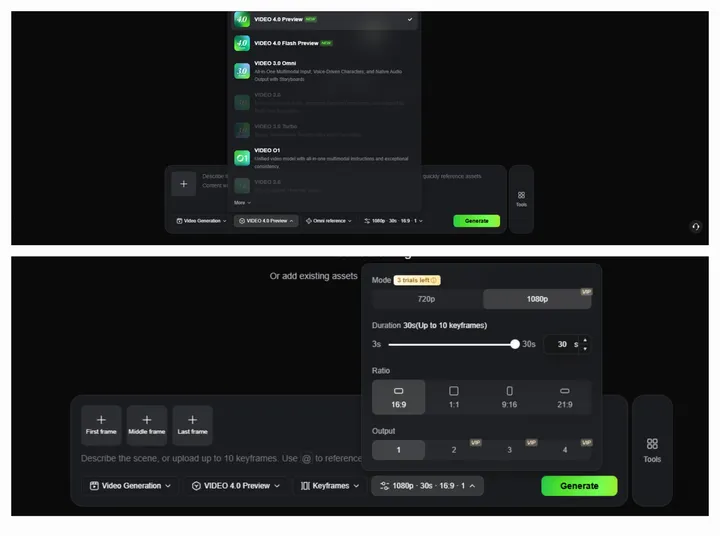
Task: Set Output count to 1
Action: [x=399, y=450]
